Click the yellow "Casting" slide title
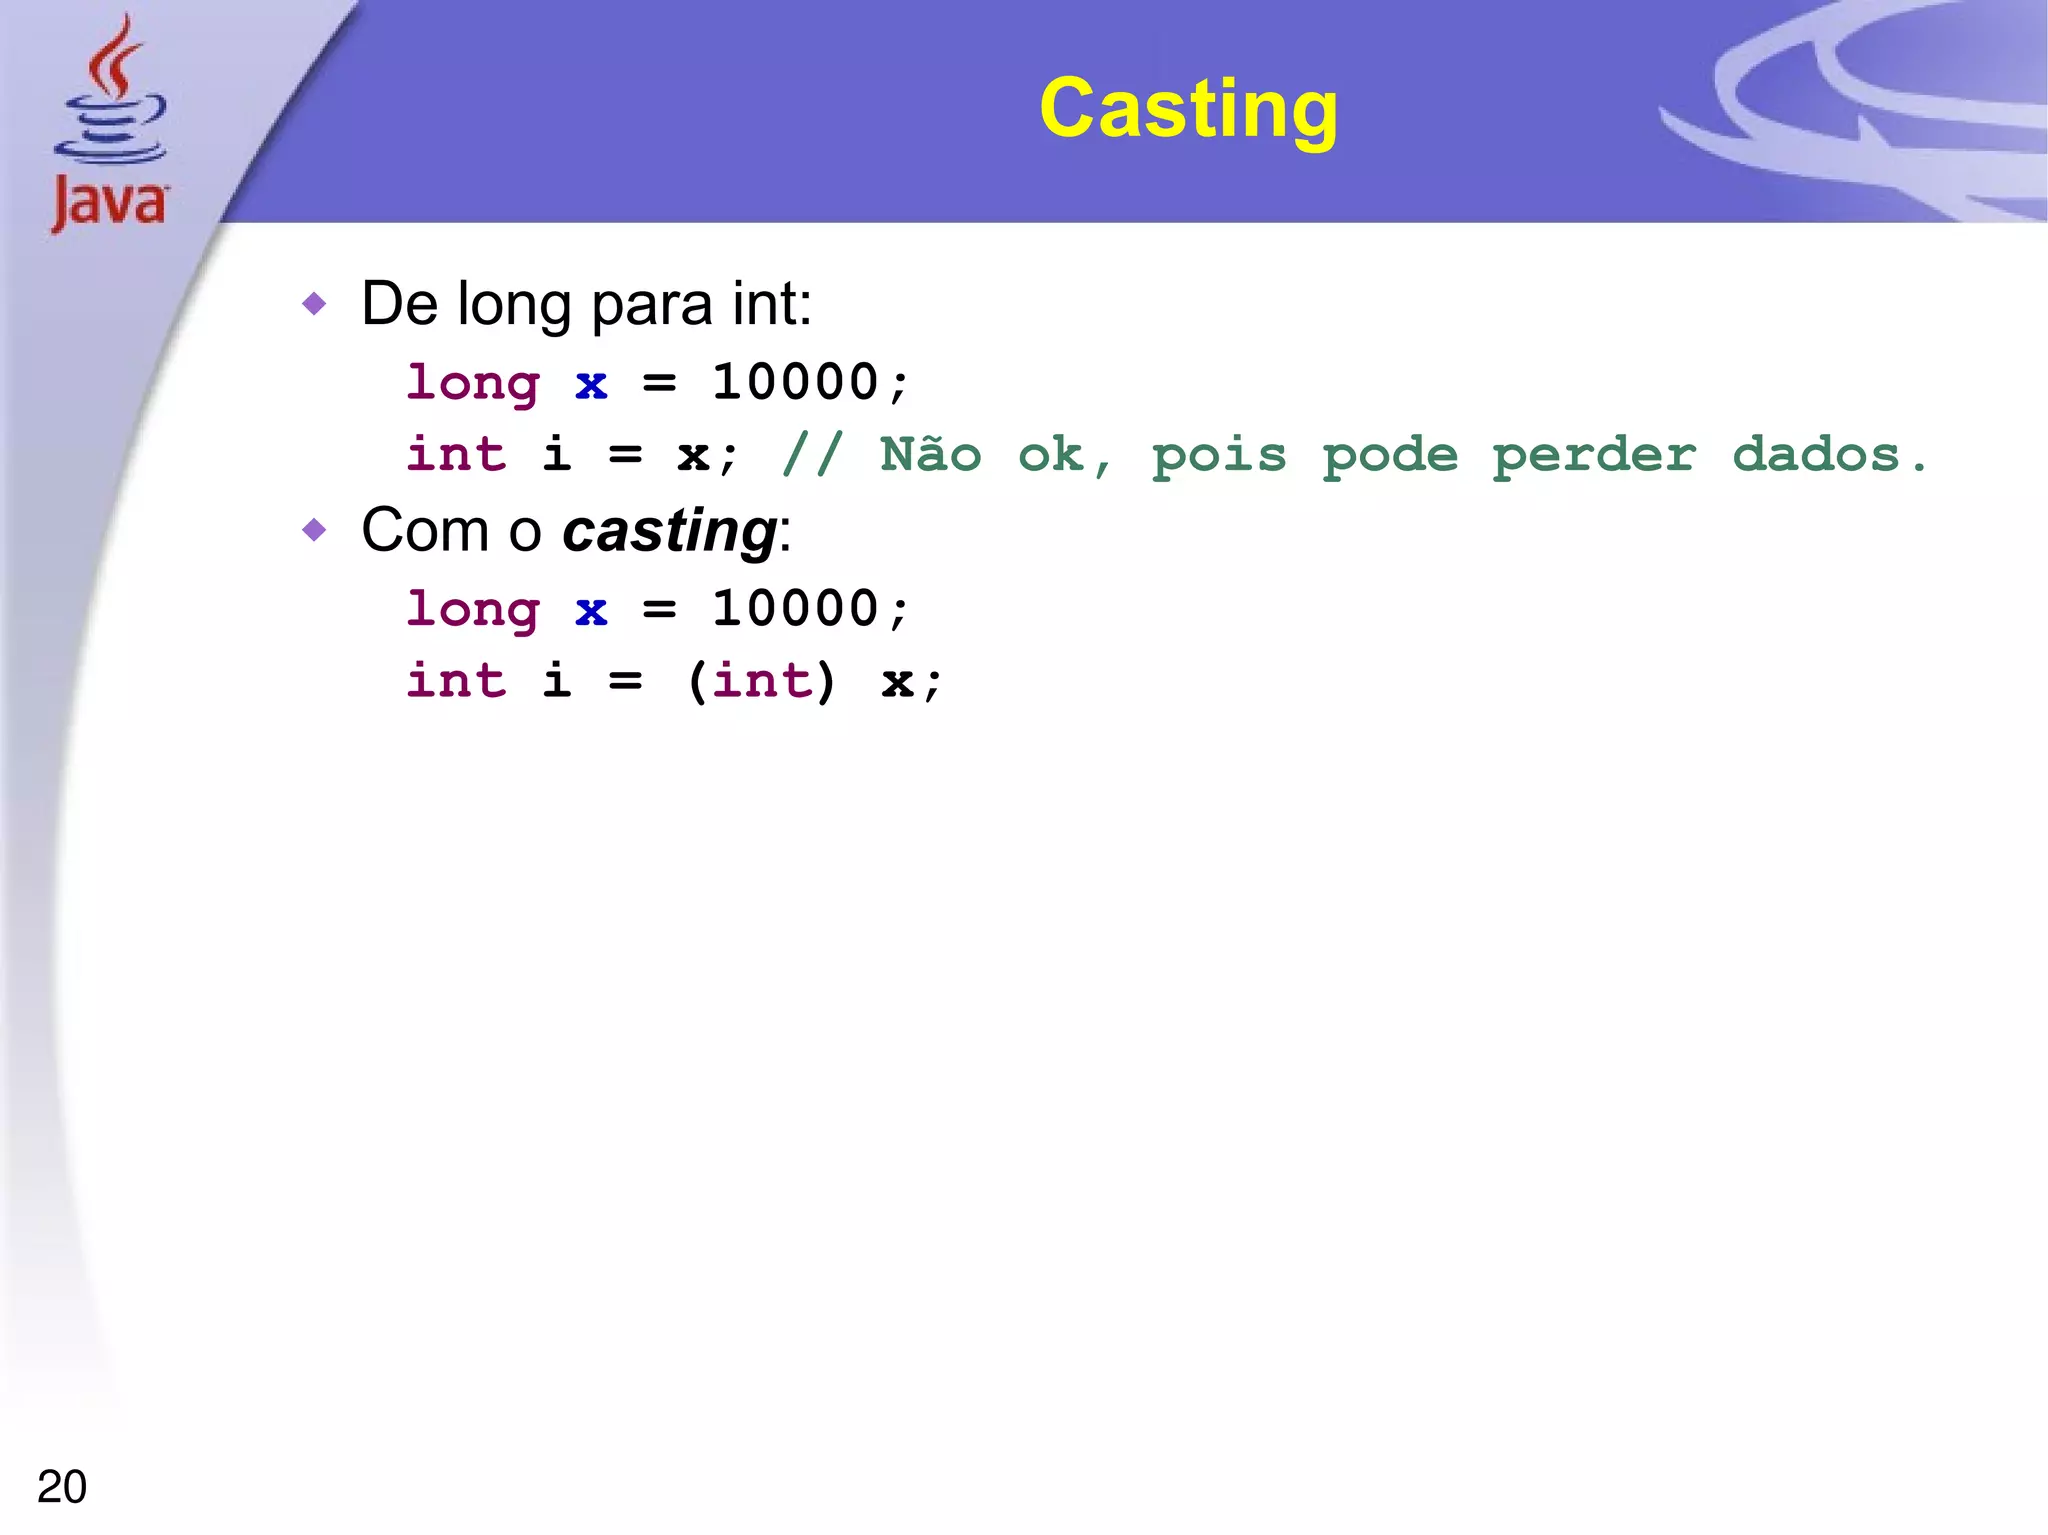The height and width of the screenshot is (1535, 2048). point(1188,109)
